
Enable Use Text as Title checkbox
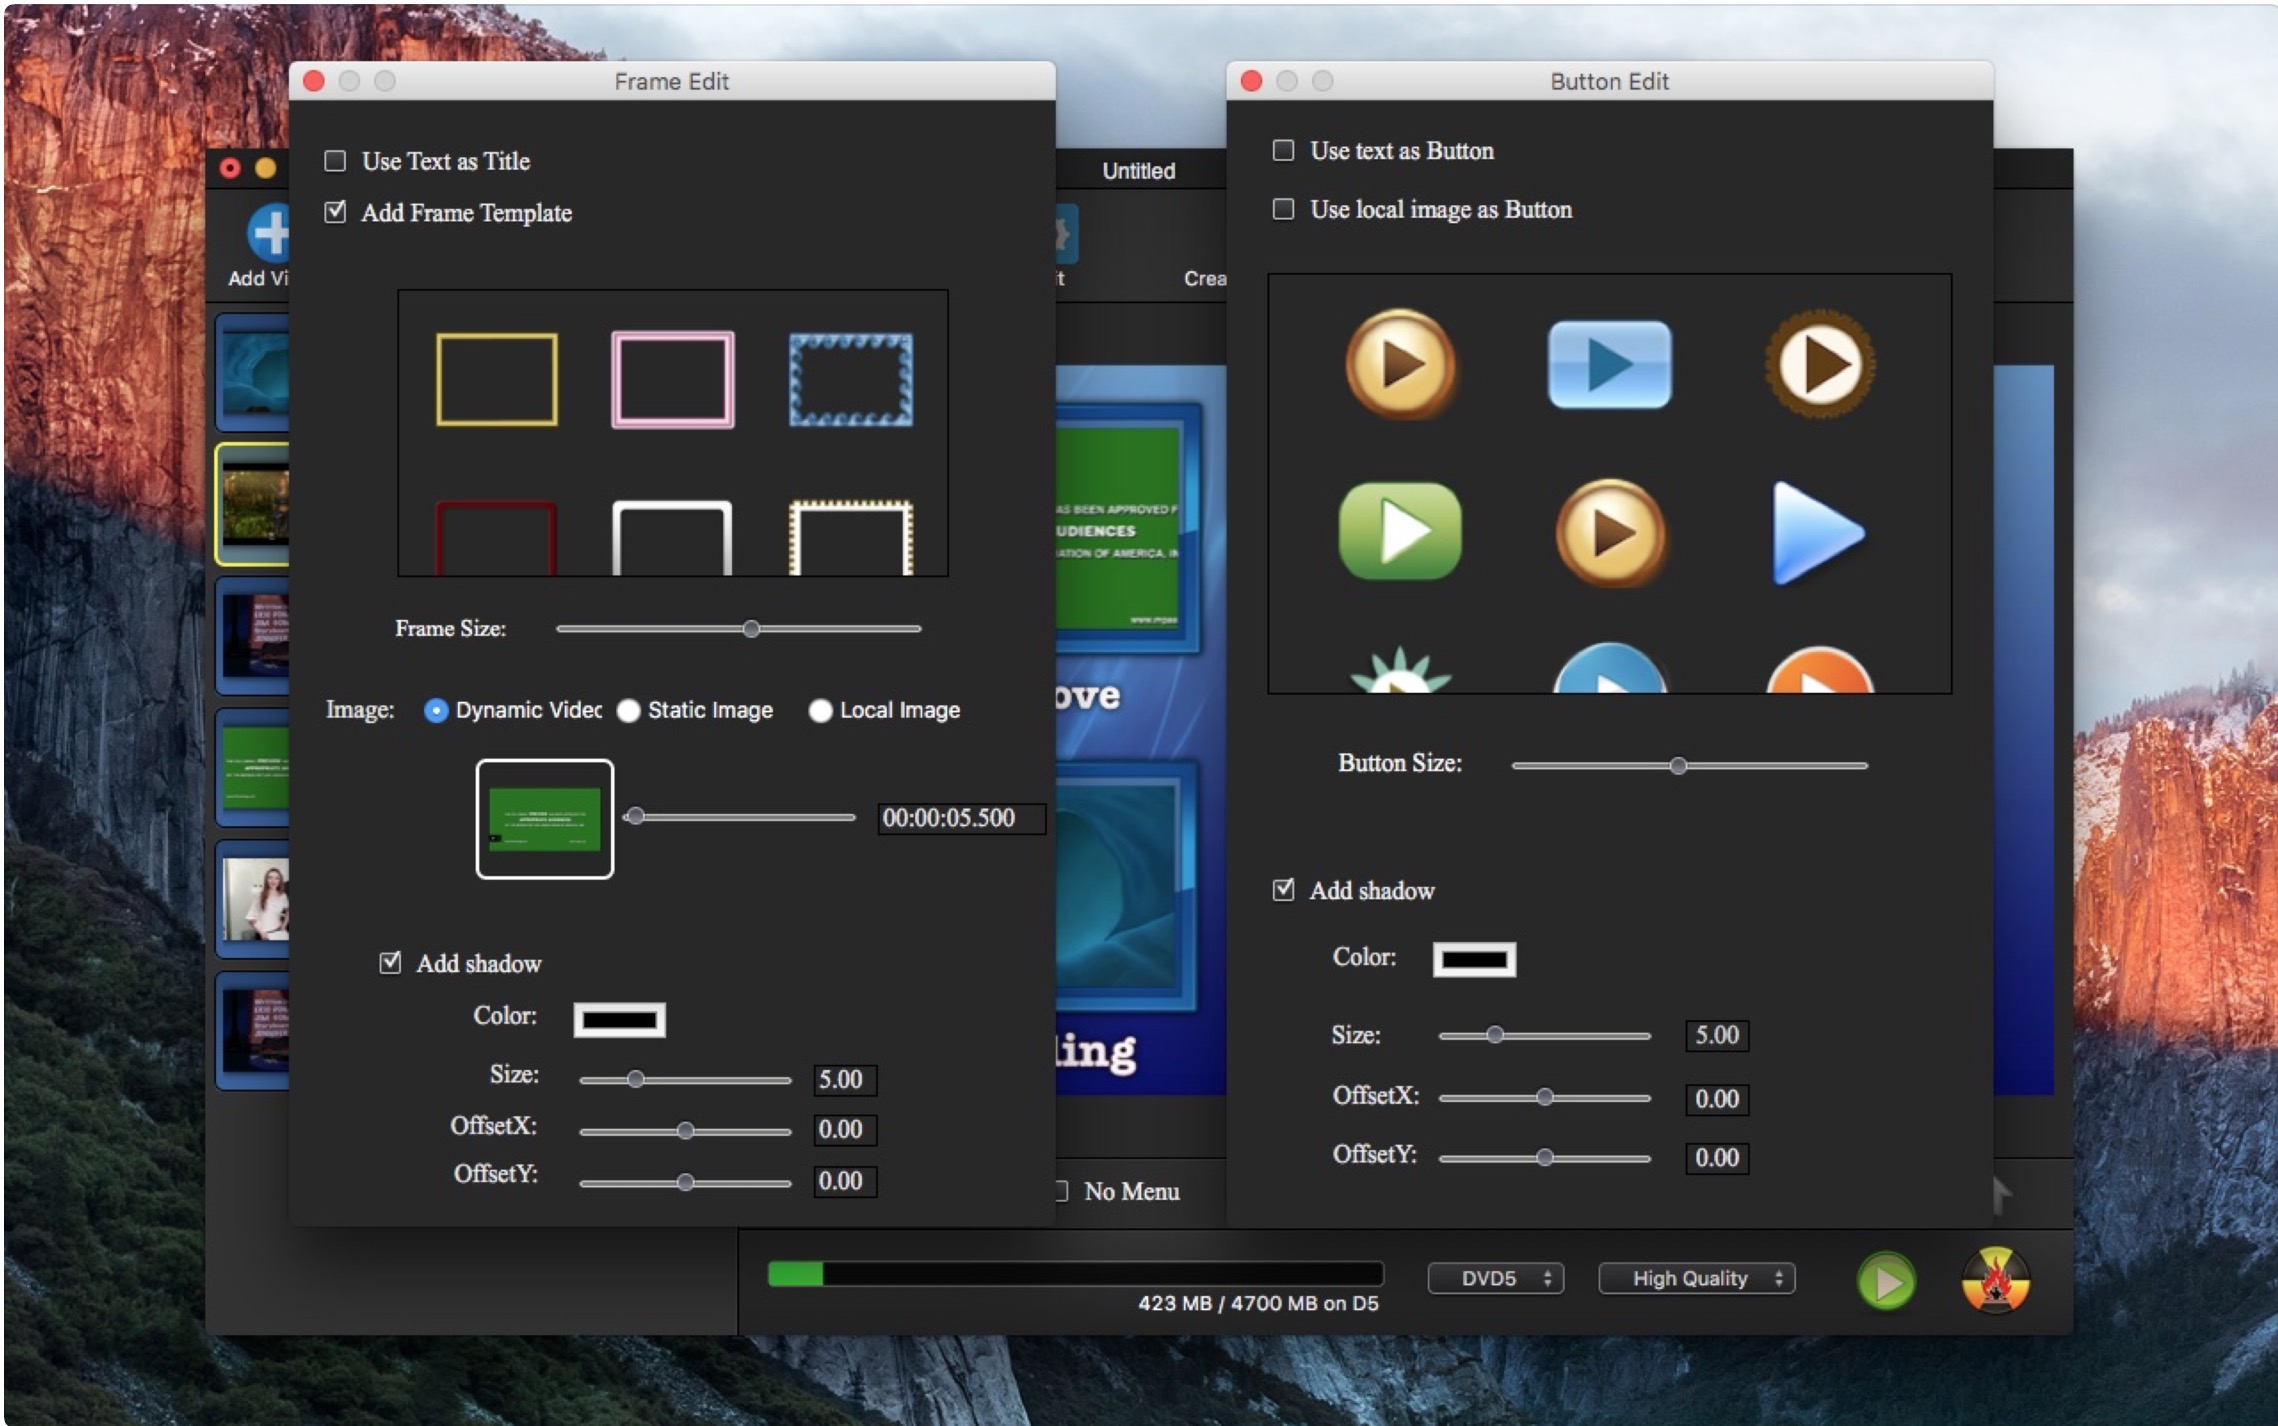[x=336, y=161]
